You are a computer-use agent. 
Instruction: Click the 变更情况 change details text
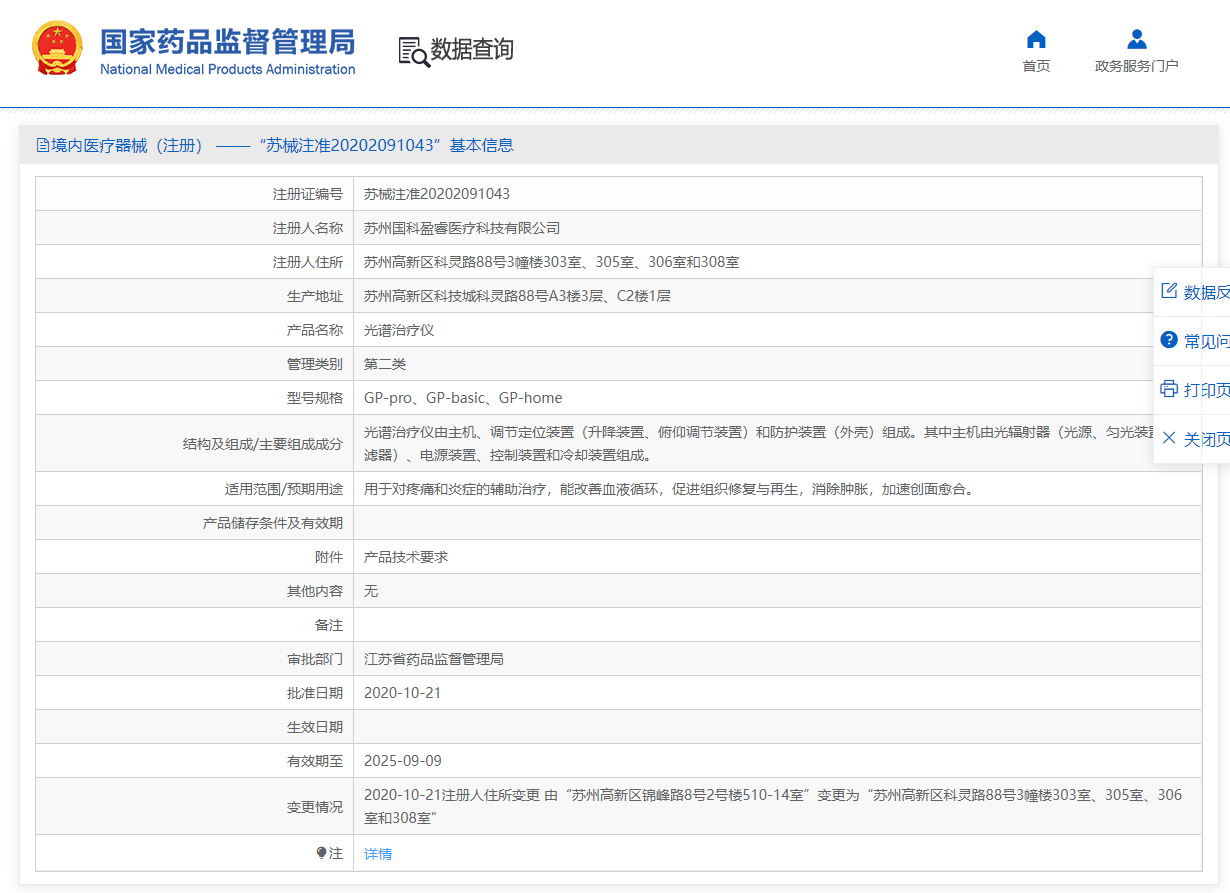[773, 806]
